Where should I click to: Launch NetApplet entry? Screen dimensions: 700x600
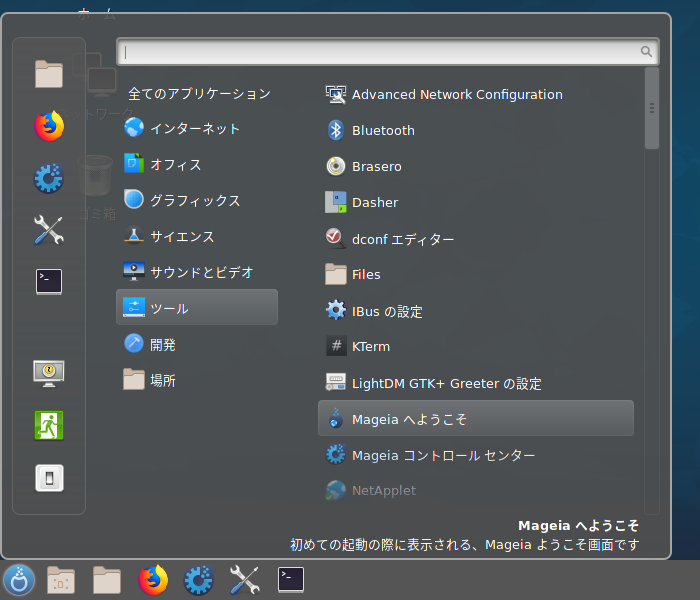coord(475,491)
